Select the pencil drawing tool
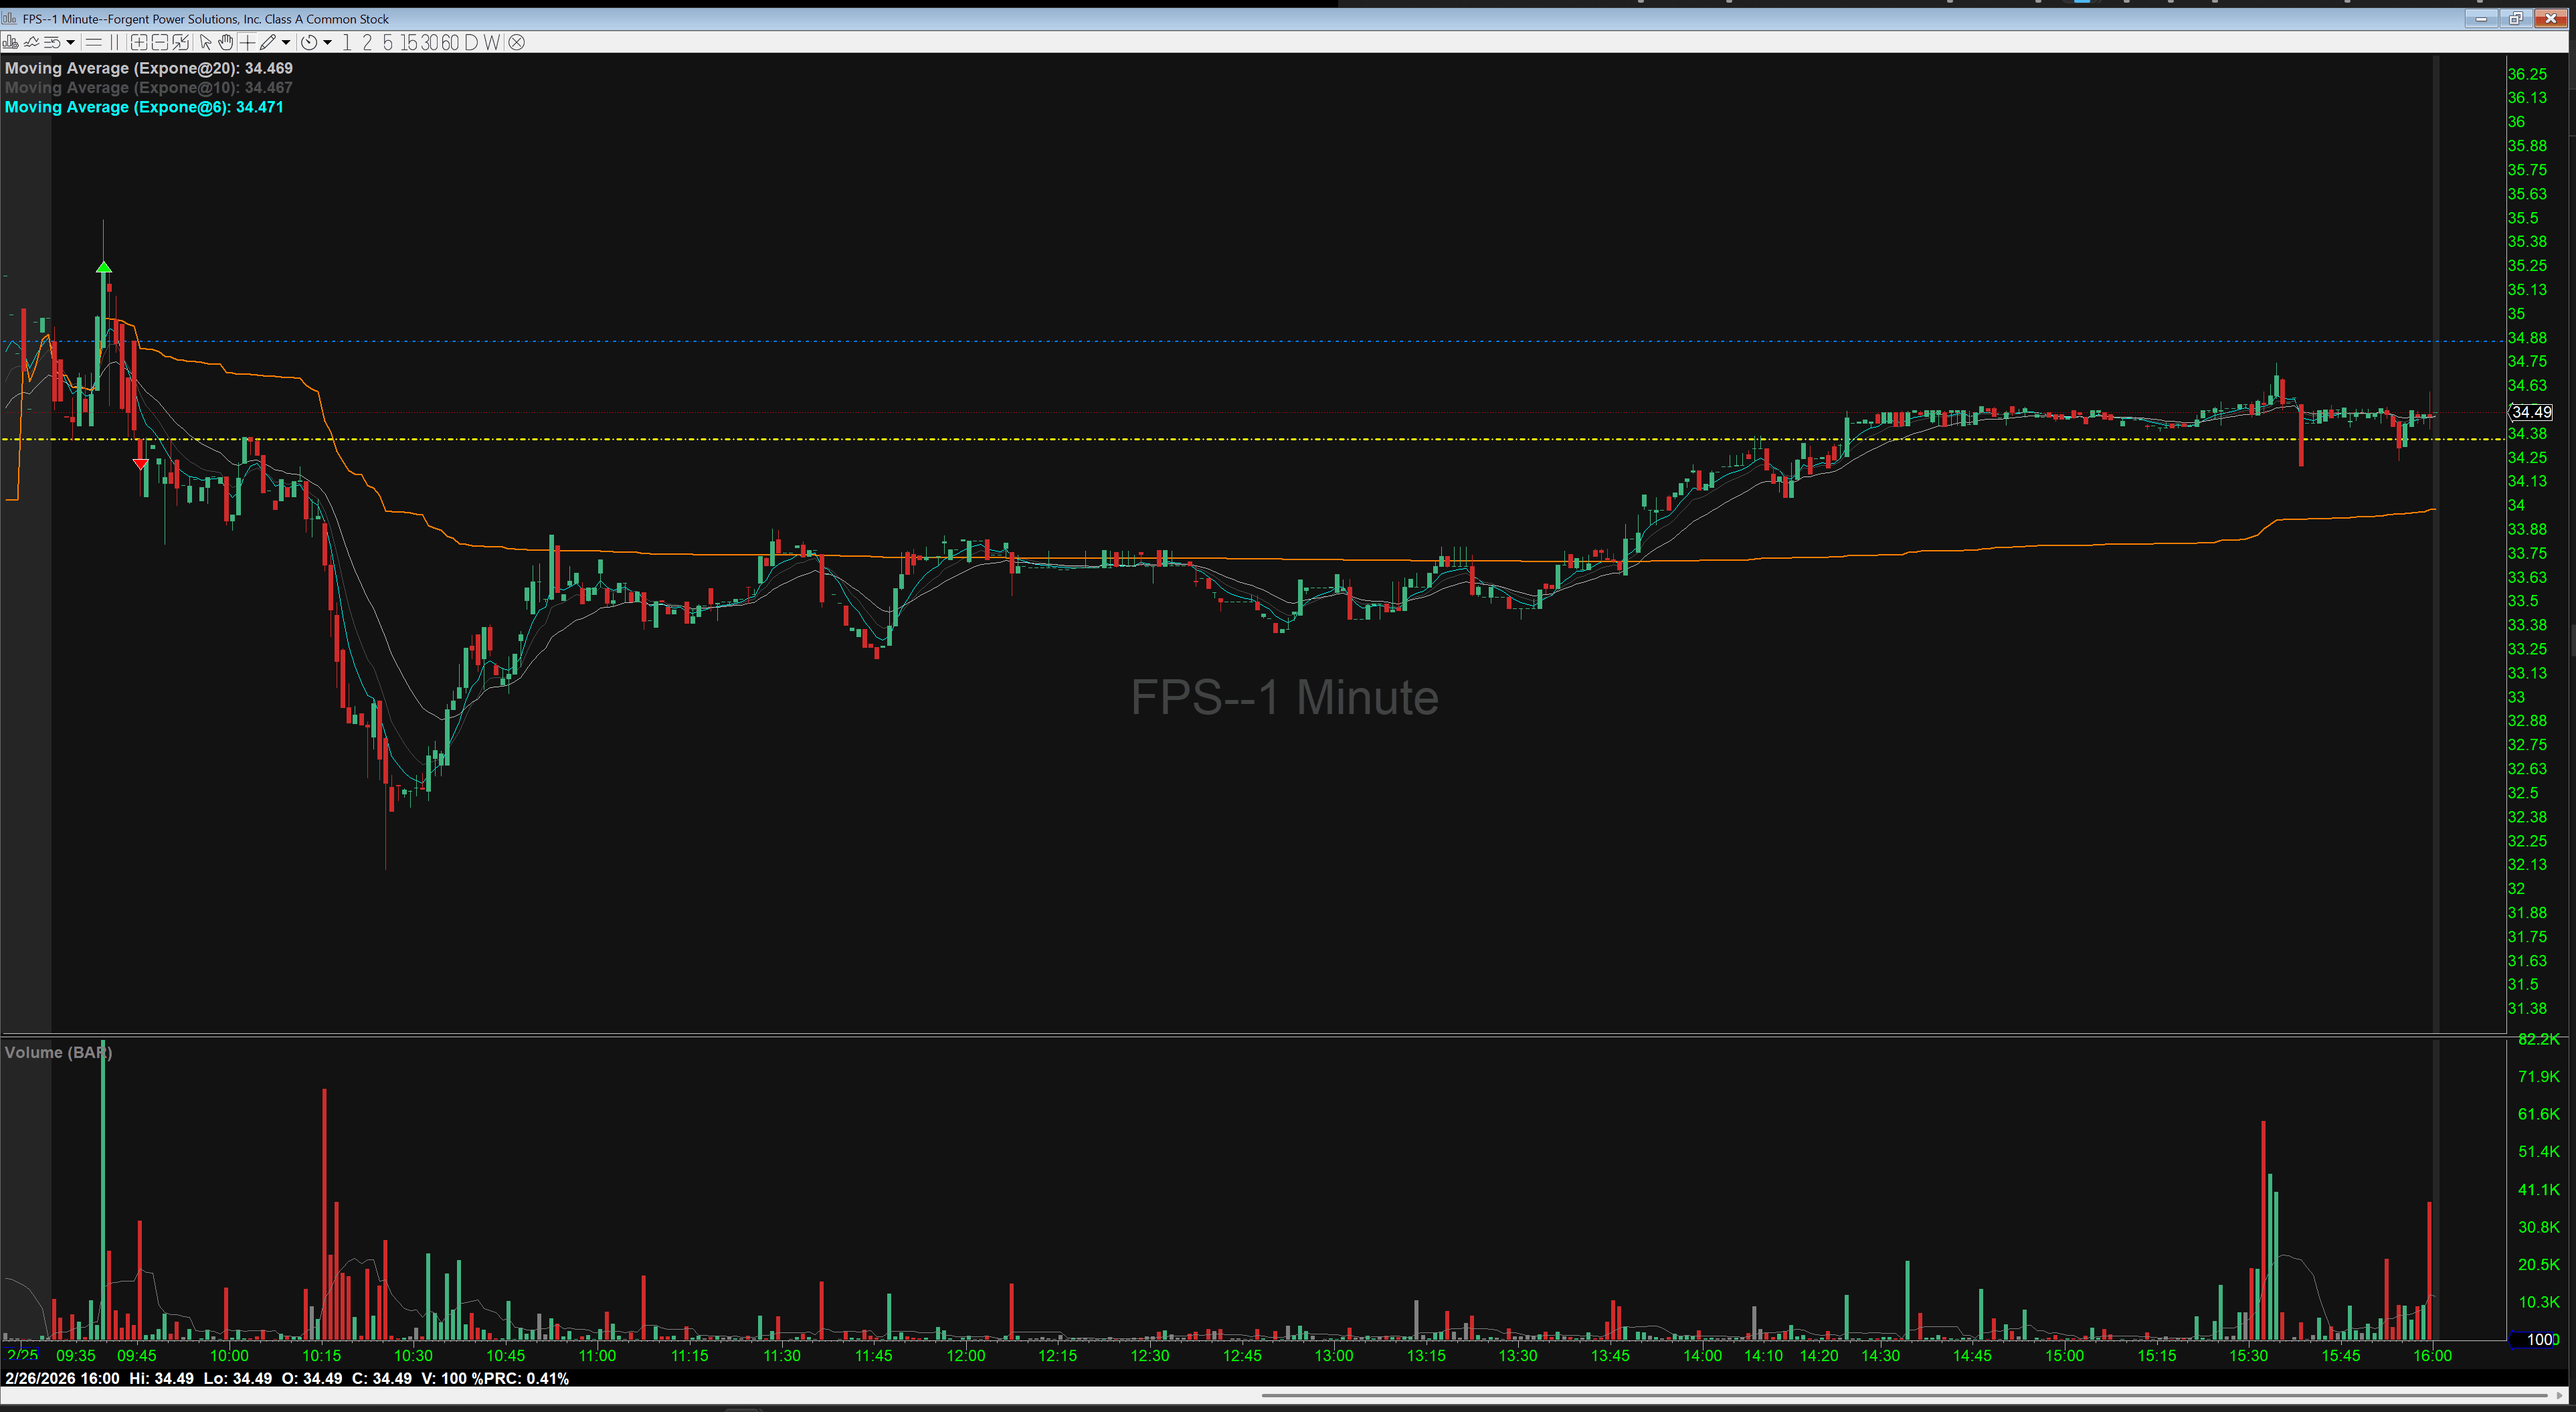 coord(267,42)
